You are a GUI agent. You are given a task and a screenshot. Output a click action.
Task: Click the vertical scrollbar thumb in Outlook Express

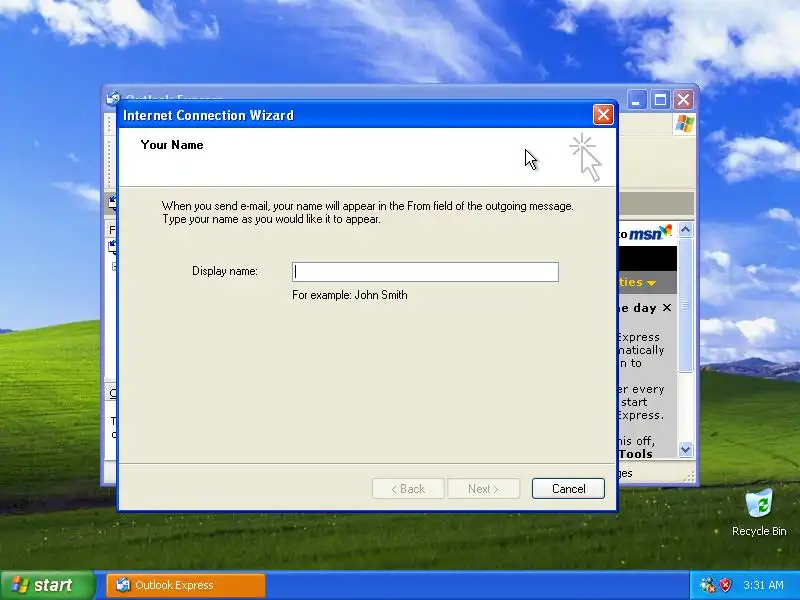(x=685, y=305)
